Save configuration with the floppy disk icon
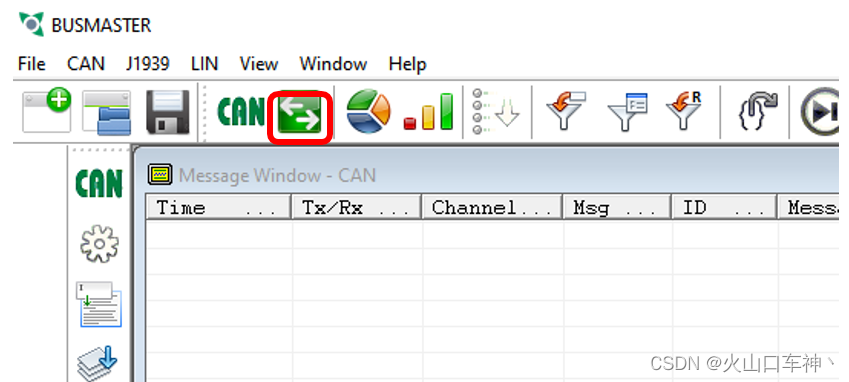849x382 pixels. [168, 112]
